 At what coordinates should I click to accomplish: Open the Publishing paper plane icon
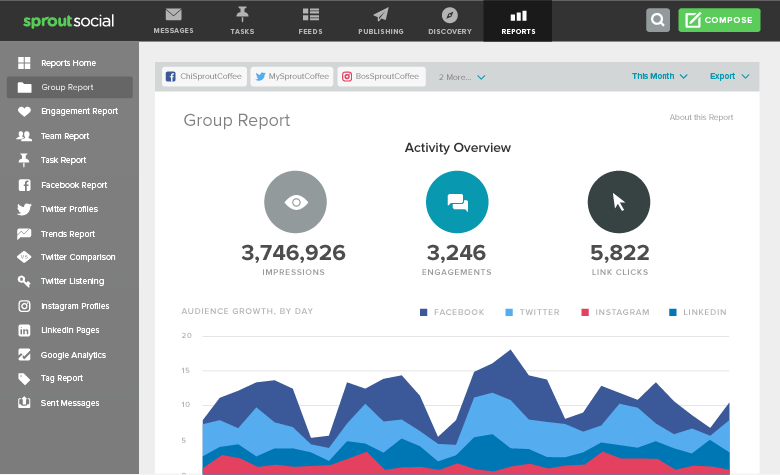coord(380,15)
